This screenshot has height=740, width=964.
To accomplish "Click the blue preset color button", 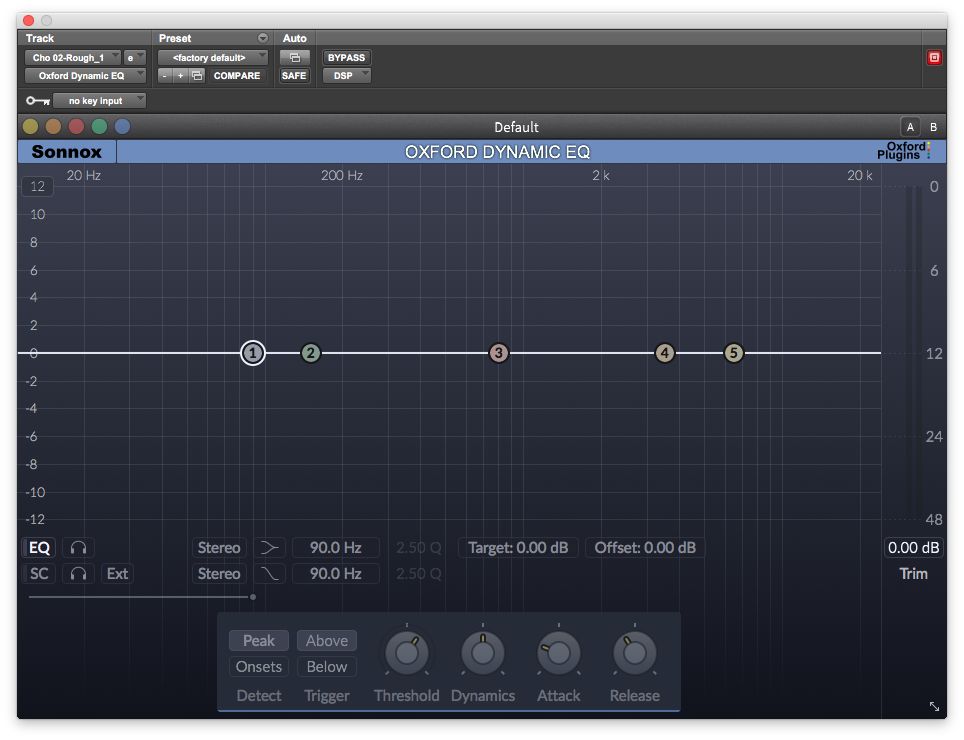I will click(122, 127).
